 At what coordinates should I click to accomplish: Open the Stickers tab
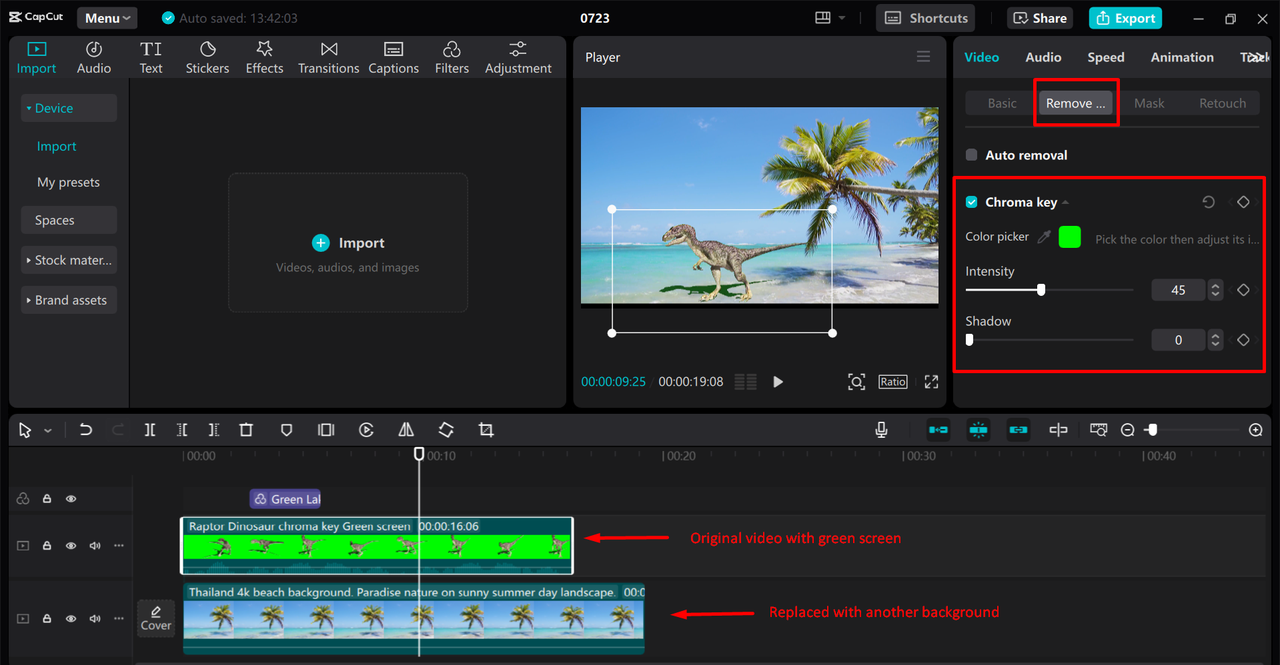point(207,58)
